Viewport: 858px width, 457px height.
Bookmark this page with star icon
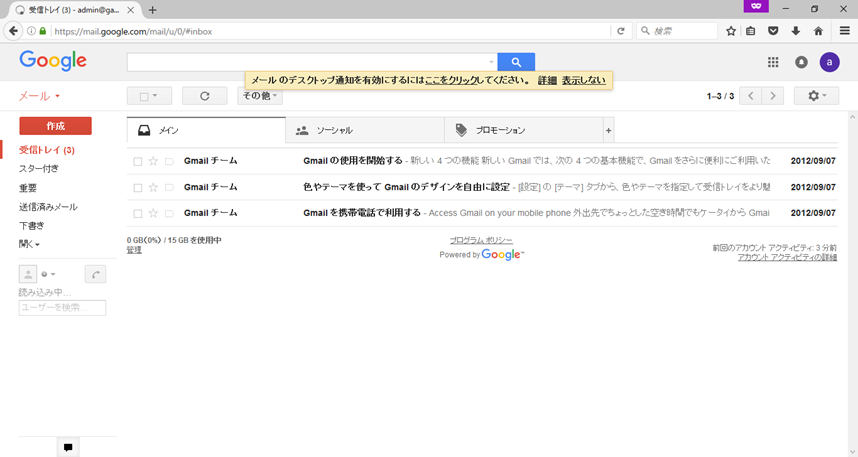click(x=731, y=31)
